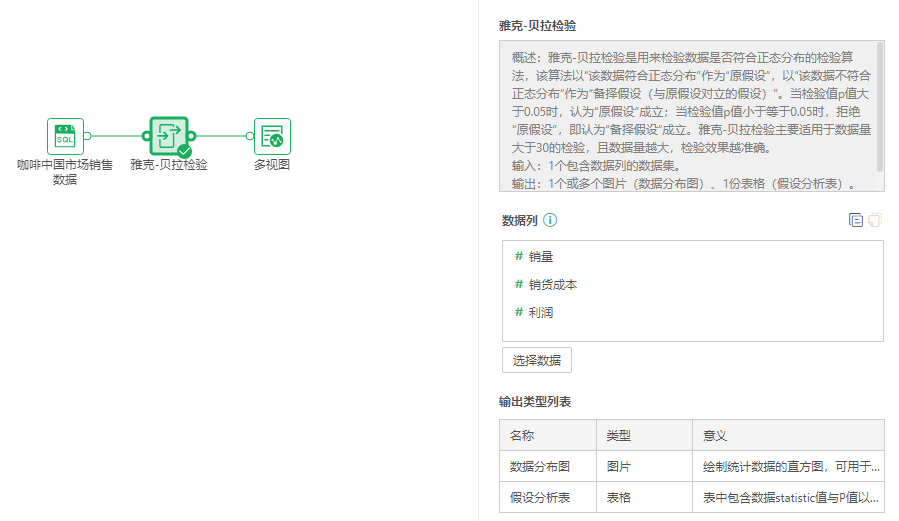Click the copy icon above data column list
Image resolution: width=899 pixels, height=521 pixels.
coord(855,221)
